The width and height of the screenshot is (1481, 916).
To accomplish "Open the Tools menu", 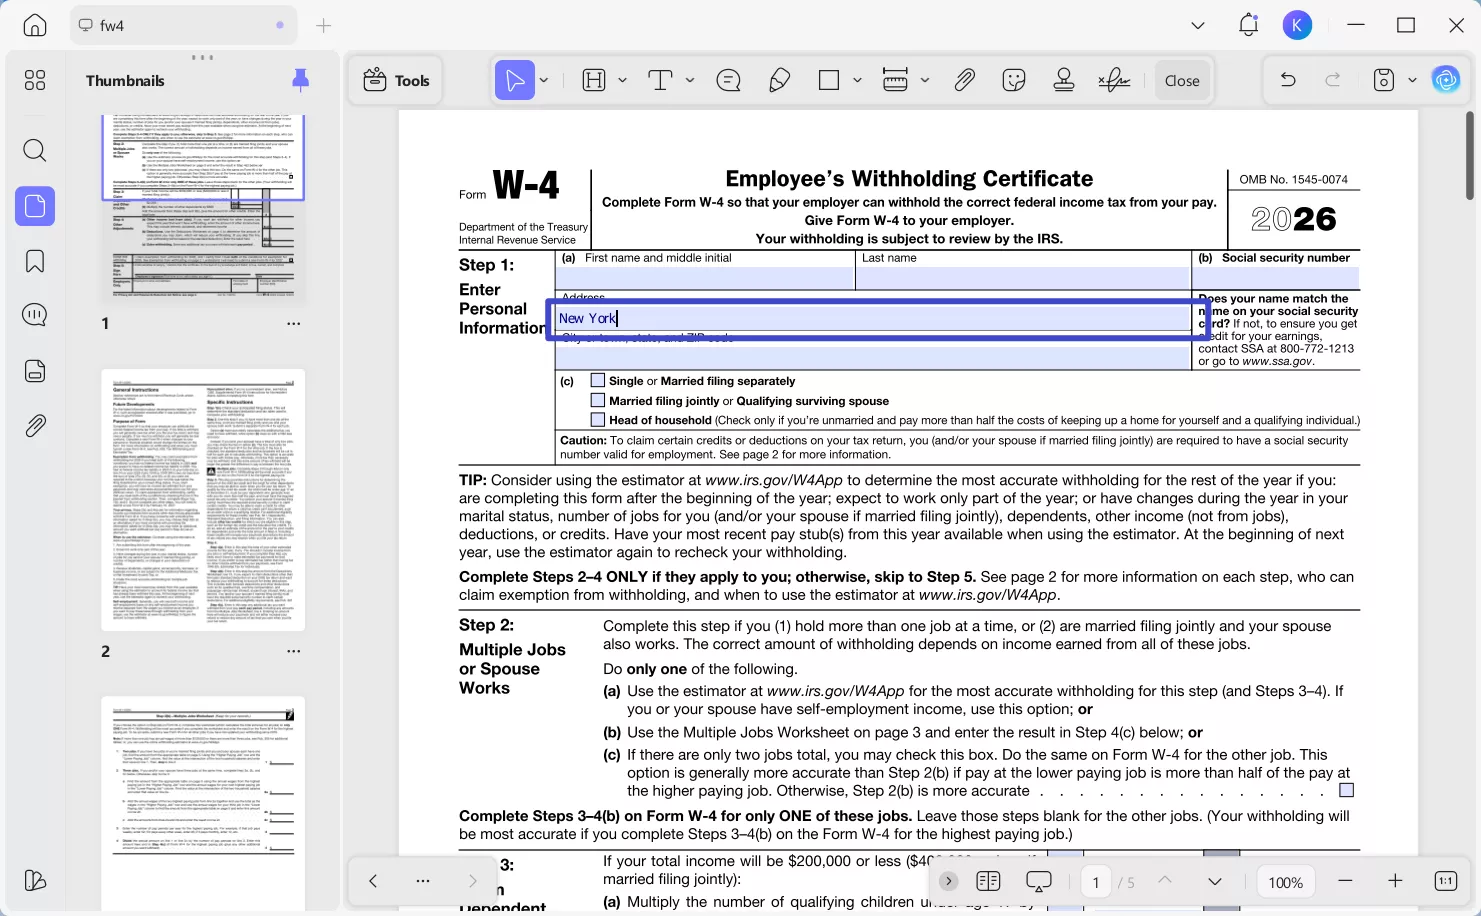I will [397, 80].
